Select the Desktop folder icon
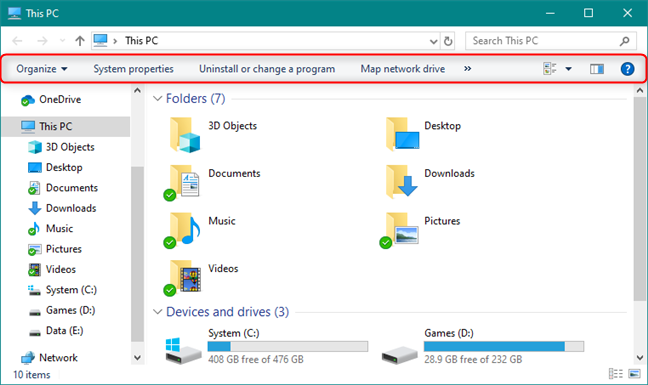Viewport: 648px width, 385px height. coord(402,134)
